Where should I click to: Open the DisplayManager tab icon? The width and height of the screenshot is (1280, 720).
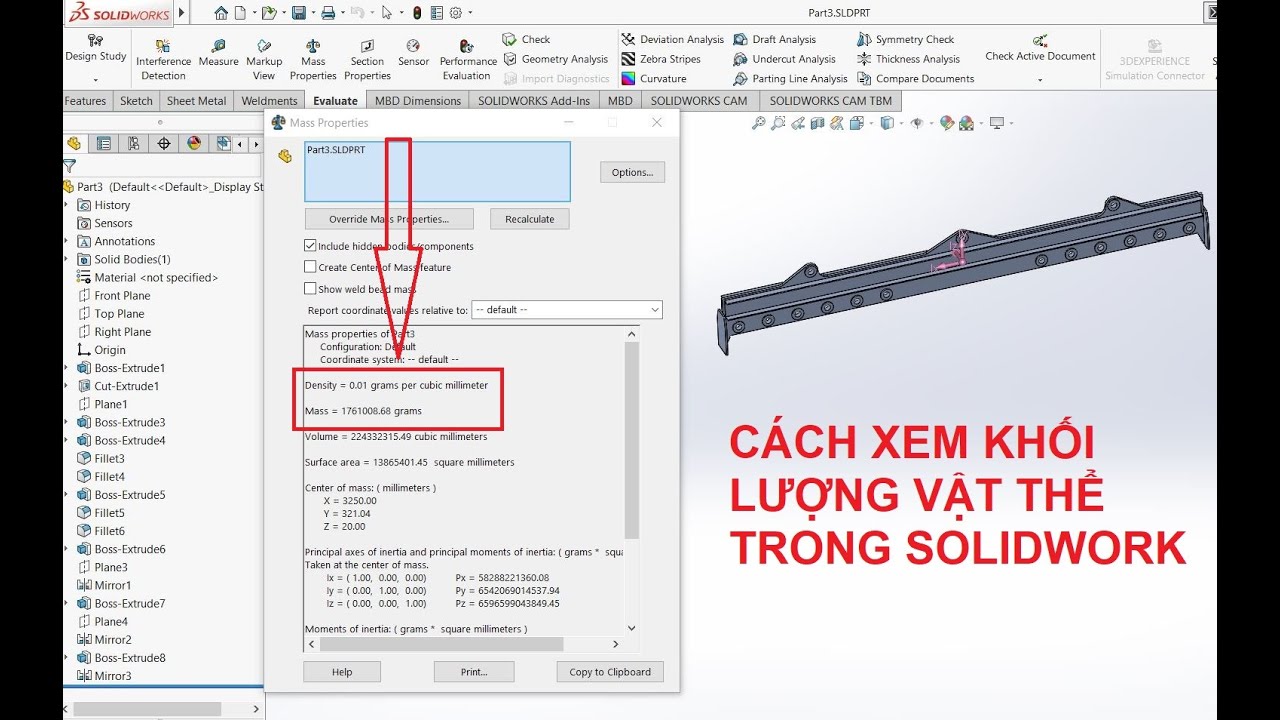click(194, 144)
